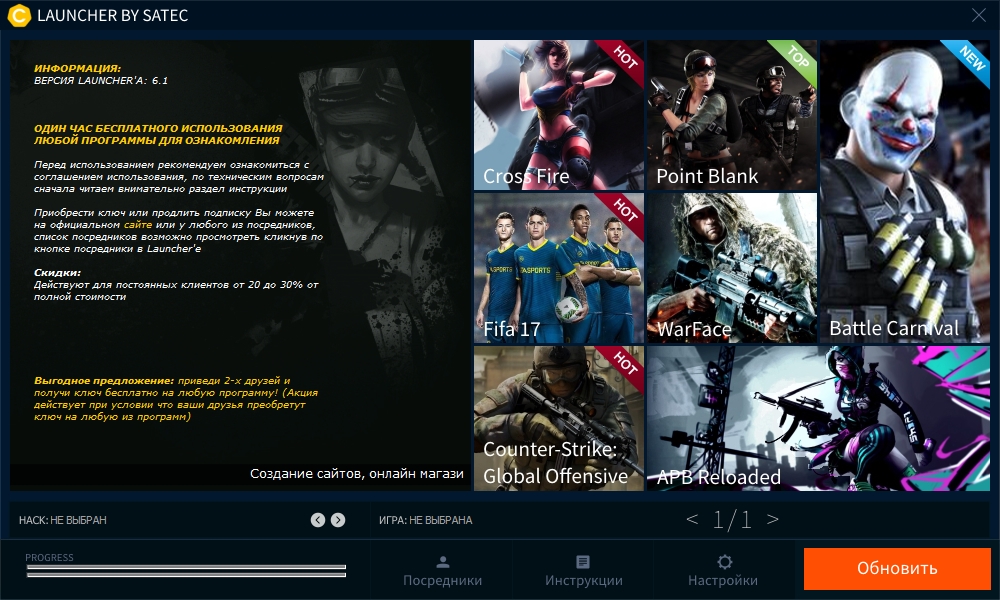Click the scrolling Создание сайтов ad text
Viewport: 1000px width, 600px height.
pos(357,474)
